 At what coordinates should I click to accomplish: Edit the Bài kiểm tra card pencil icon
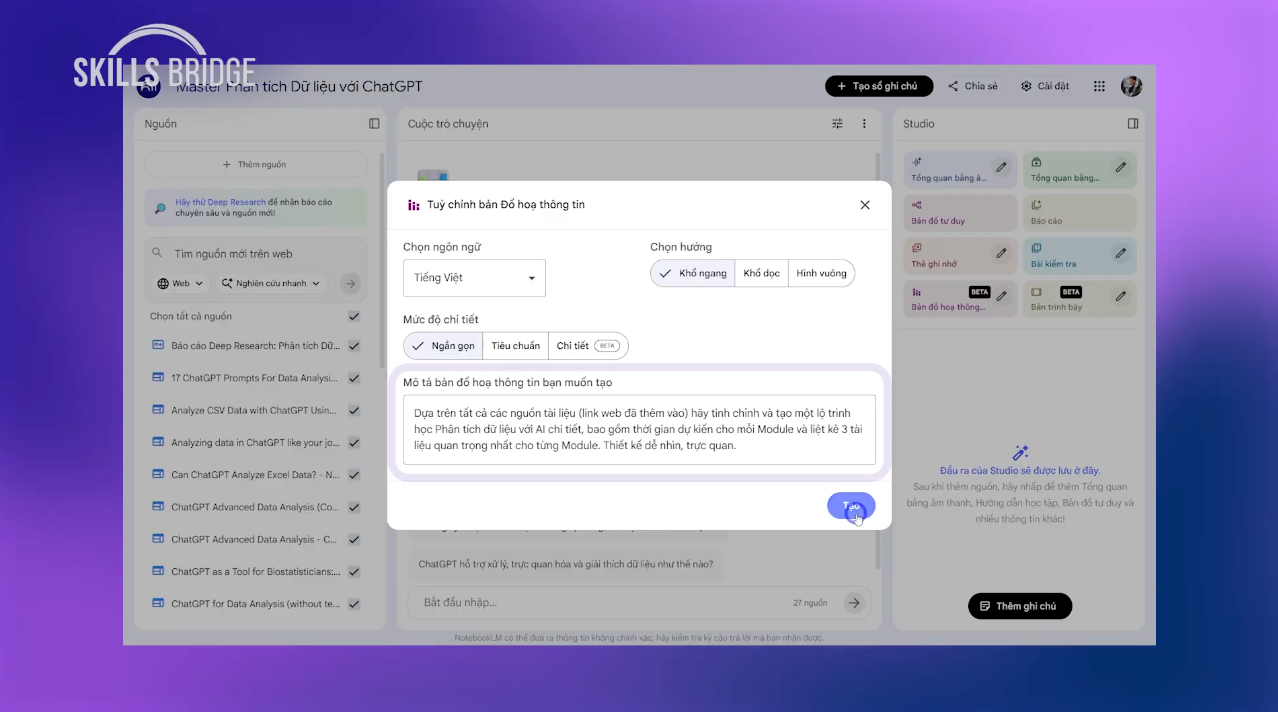tap(1120, 253)
